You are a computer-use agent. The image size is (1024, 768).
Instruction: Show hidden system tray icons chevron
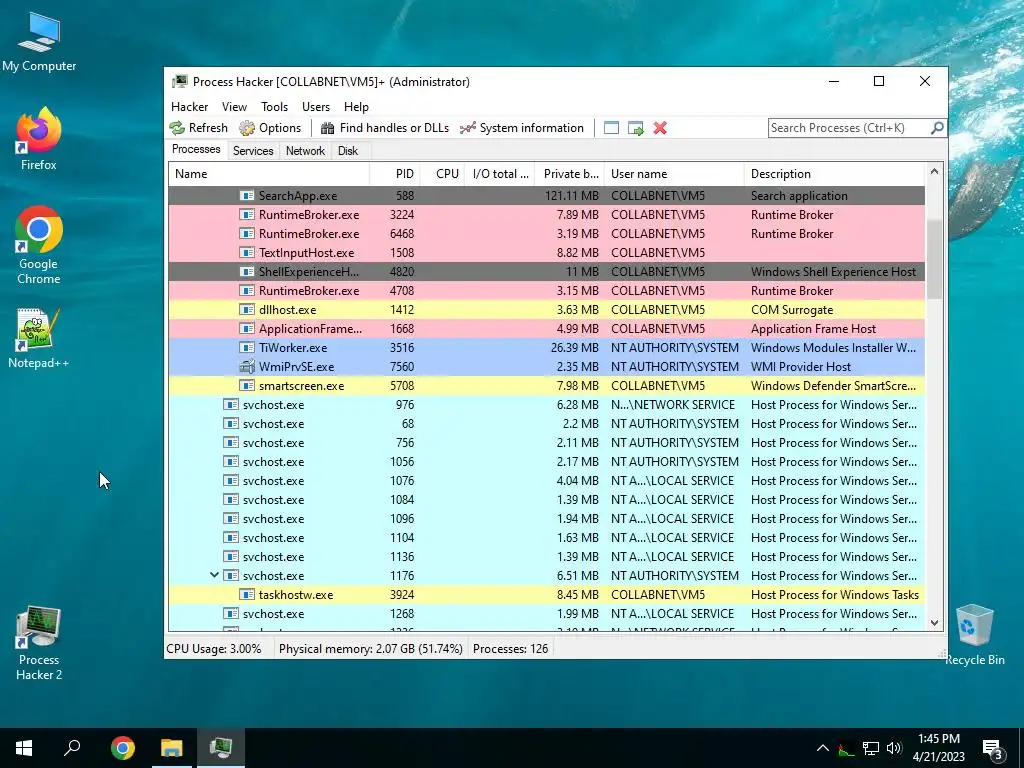click(823, 748)
